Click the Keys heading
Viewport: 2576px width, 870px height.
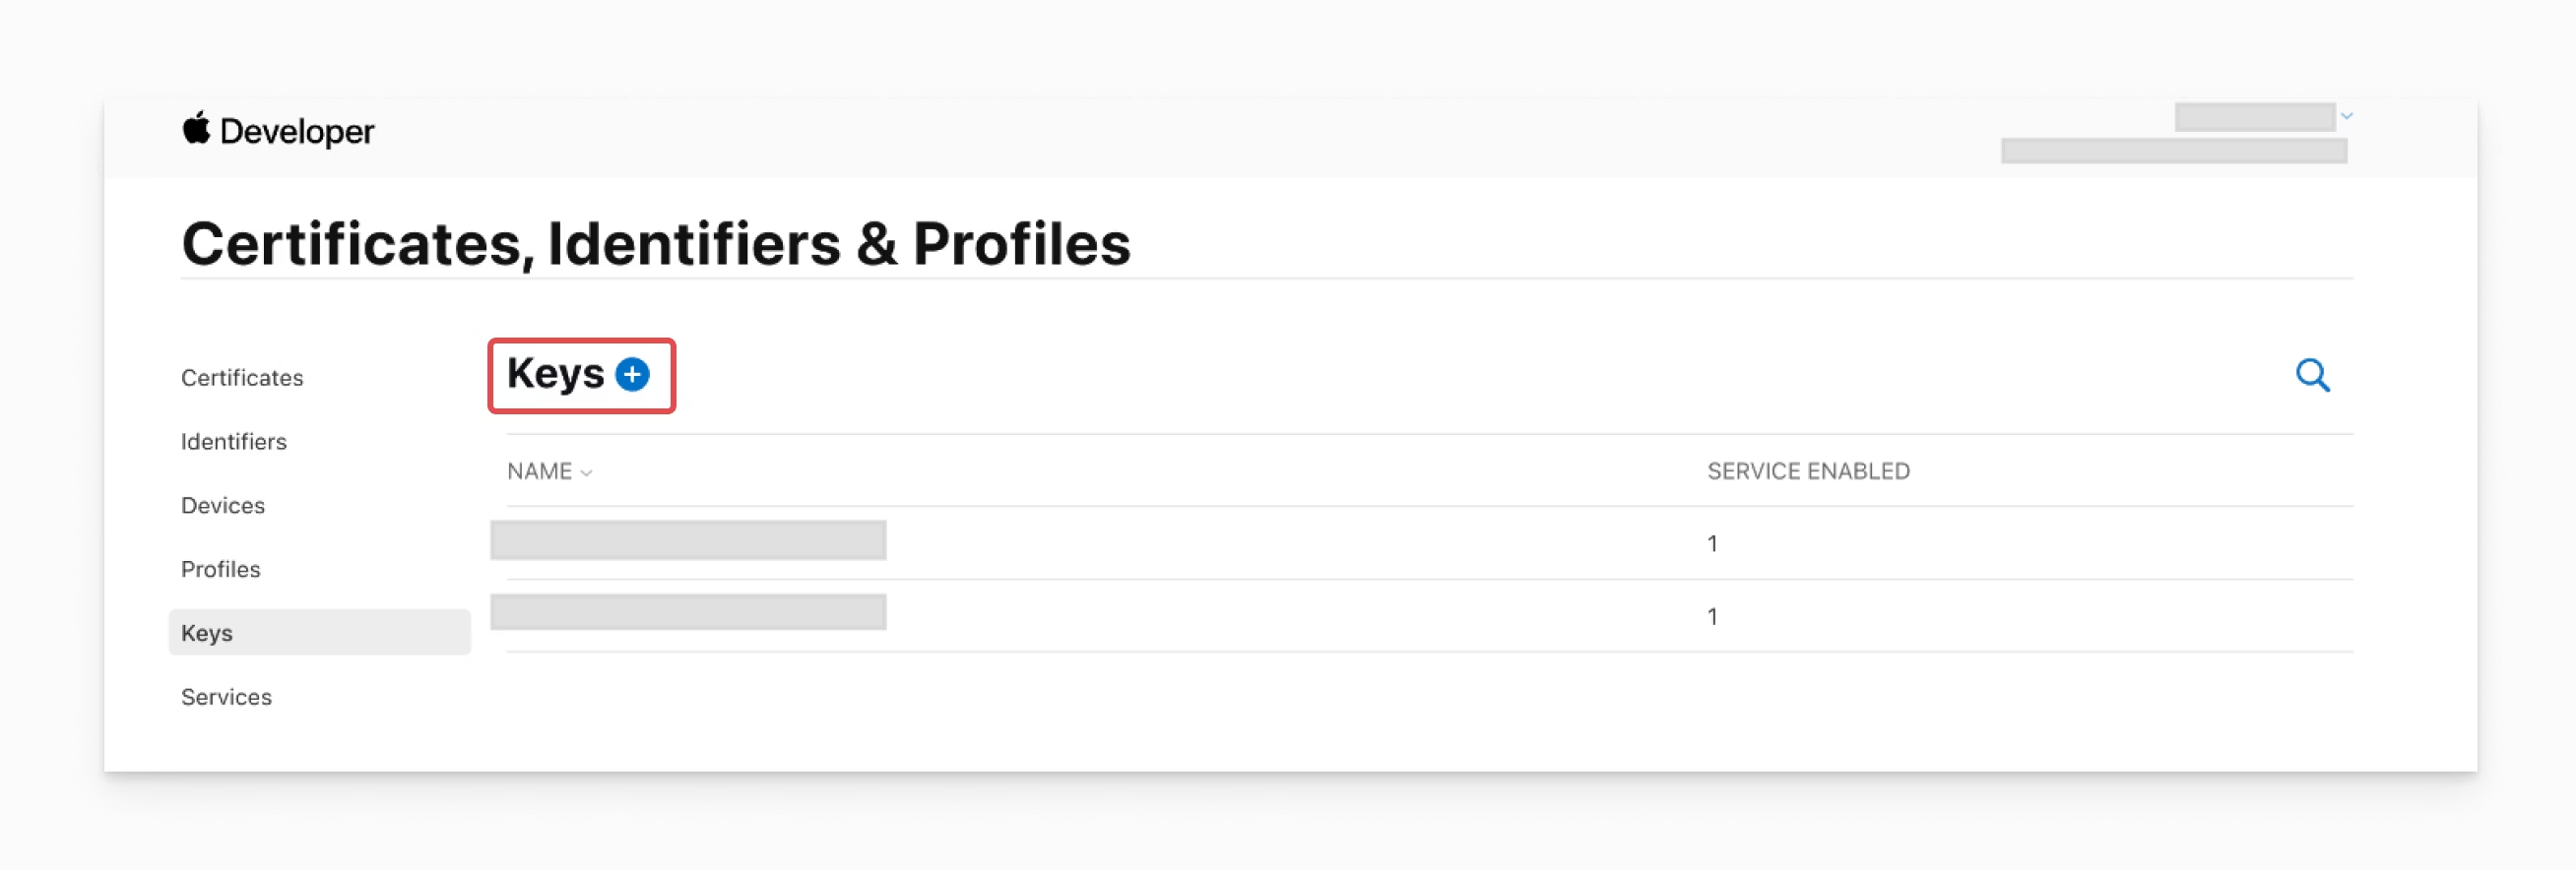557,374
